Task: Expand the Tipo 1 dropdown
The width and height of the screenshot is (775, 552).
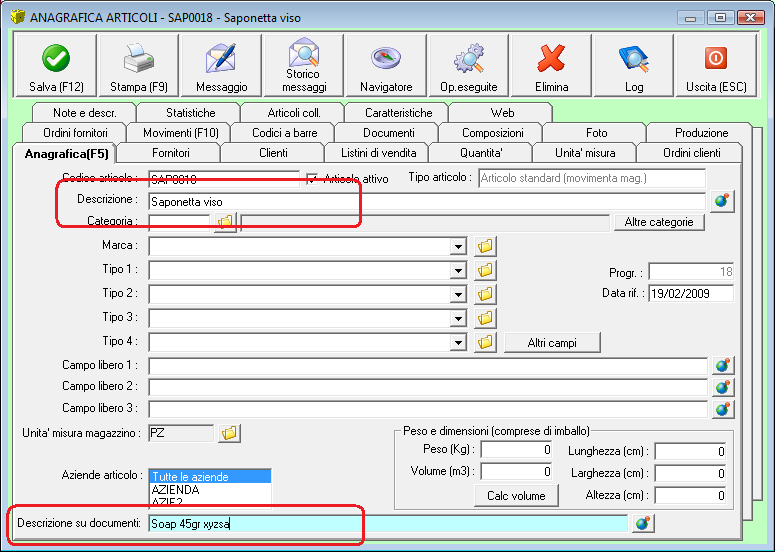Action: 459,270
